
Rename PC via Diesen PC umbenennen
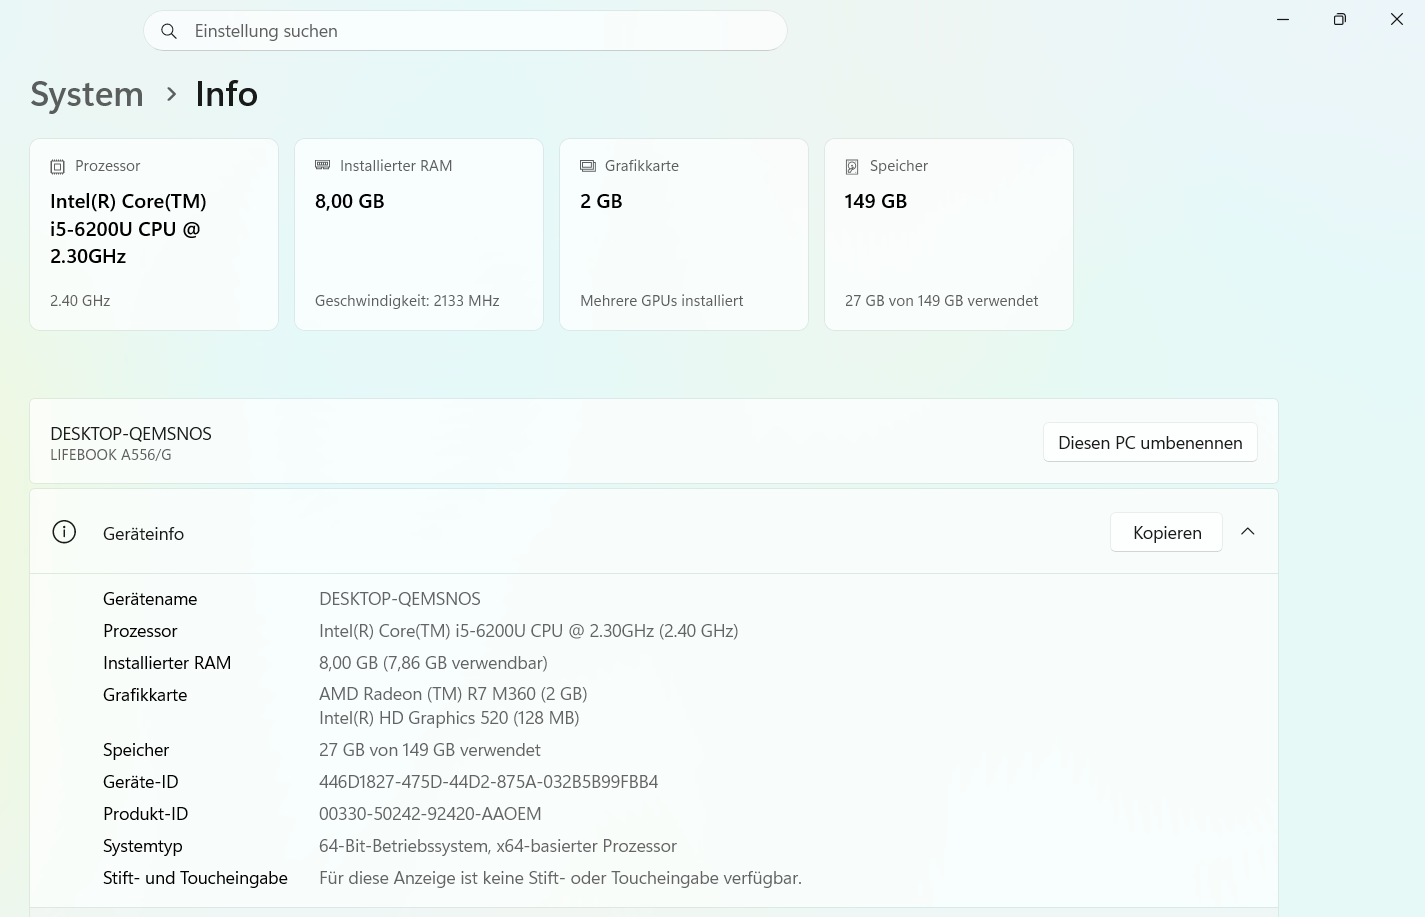[x=1150, y=443]
